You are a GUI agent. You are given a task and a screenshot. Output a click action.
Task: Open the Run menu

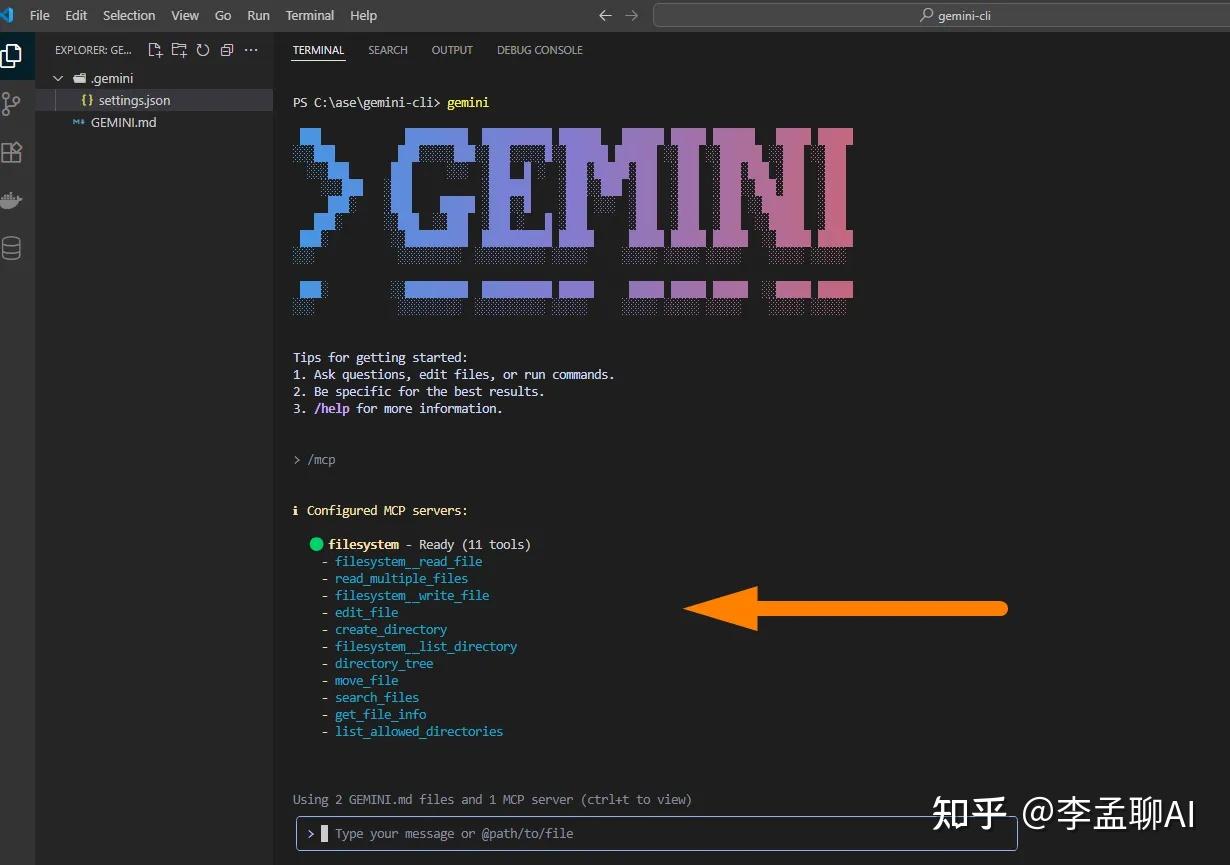(258, 15)
